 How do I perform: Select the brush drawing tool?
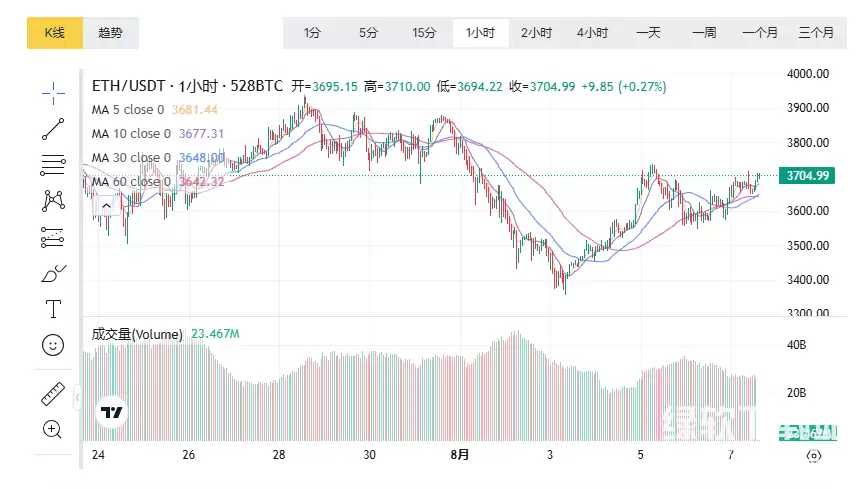click(53, 273)
